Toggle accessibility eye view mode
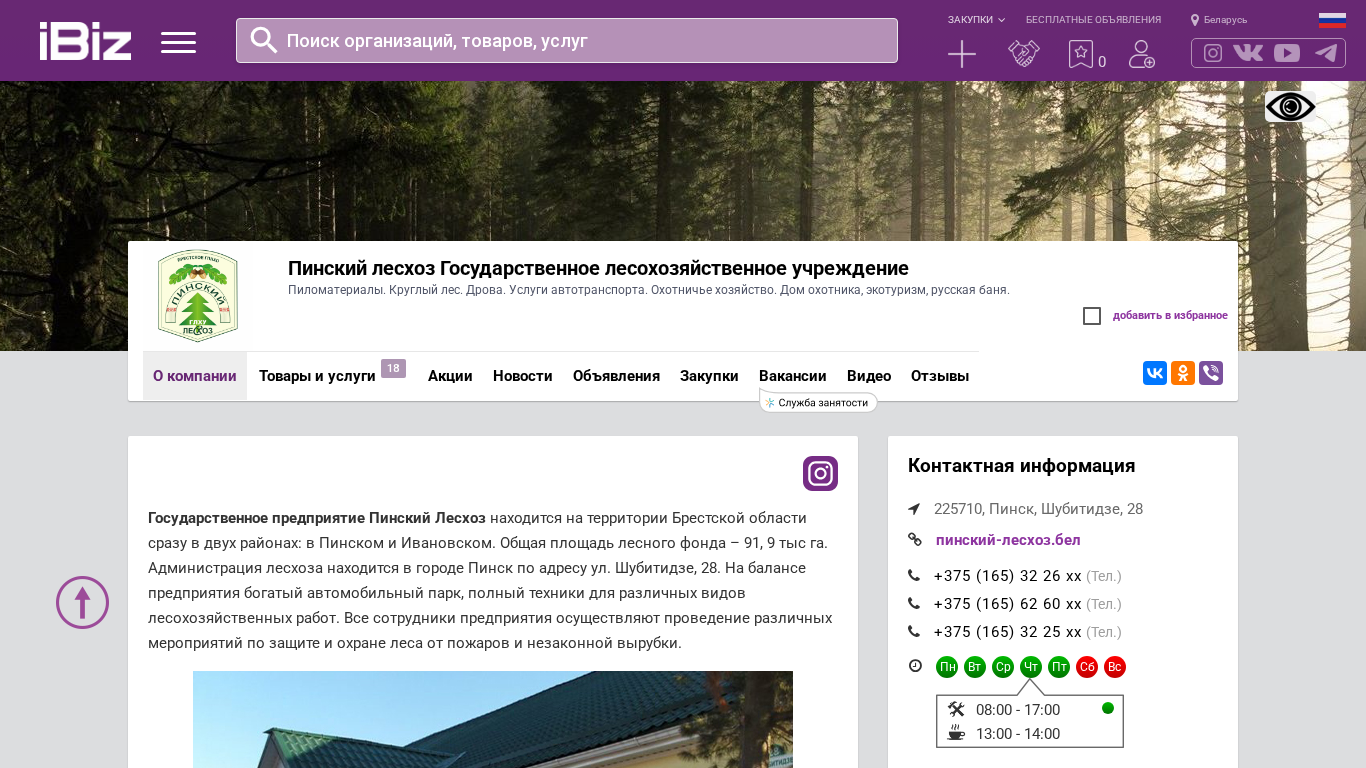 pos(1290,107)
